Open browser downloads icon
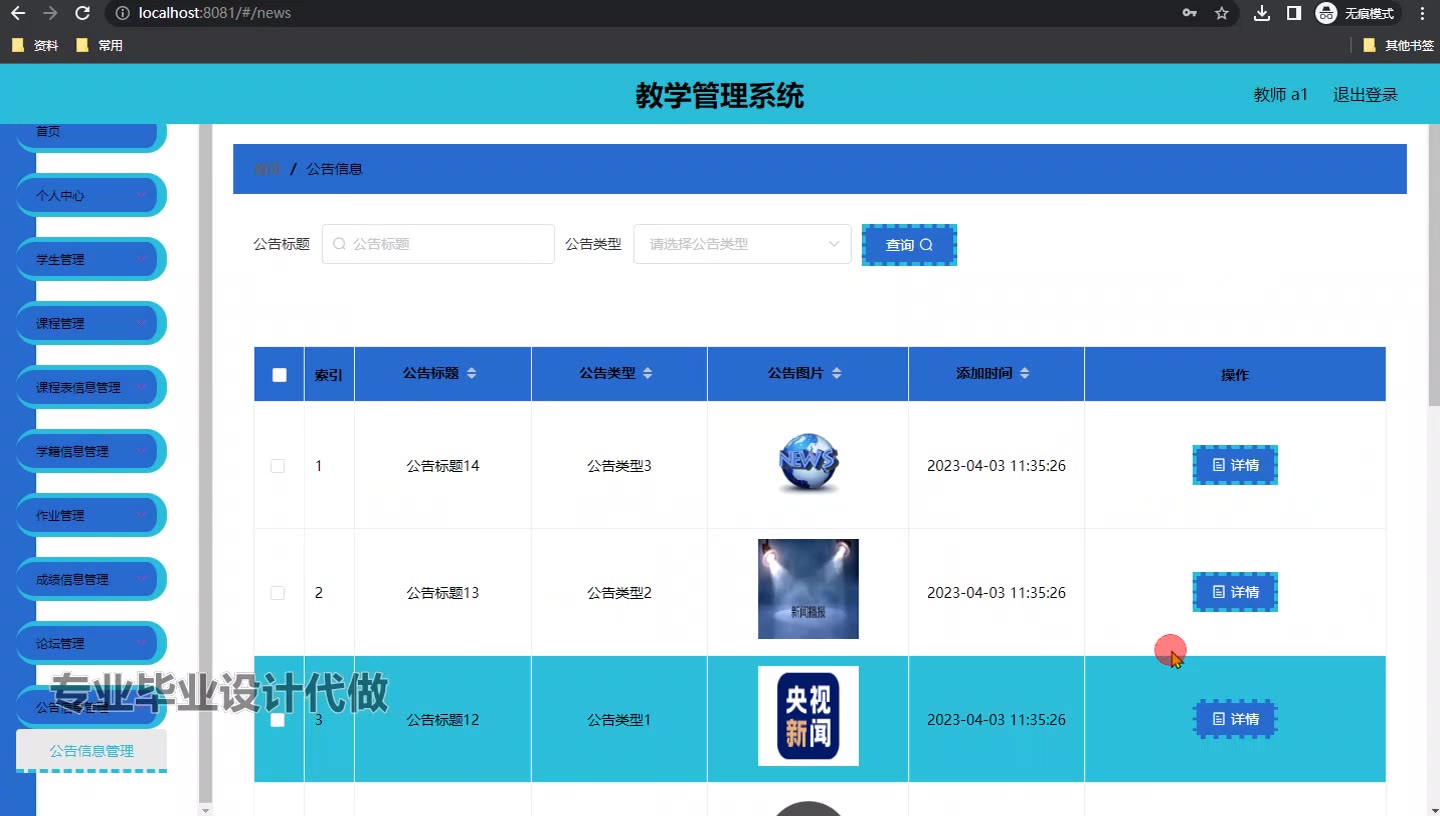1440x816 pixels. tap(1262, 13)
